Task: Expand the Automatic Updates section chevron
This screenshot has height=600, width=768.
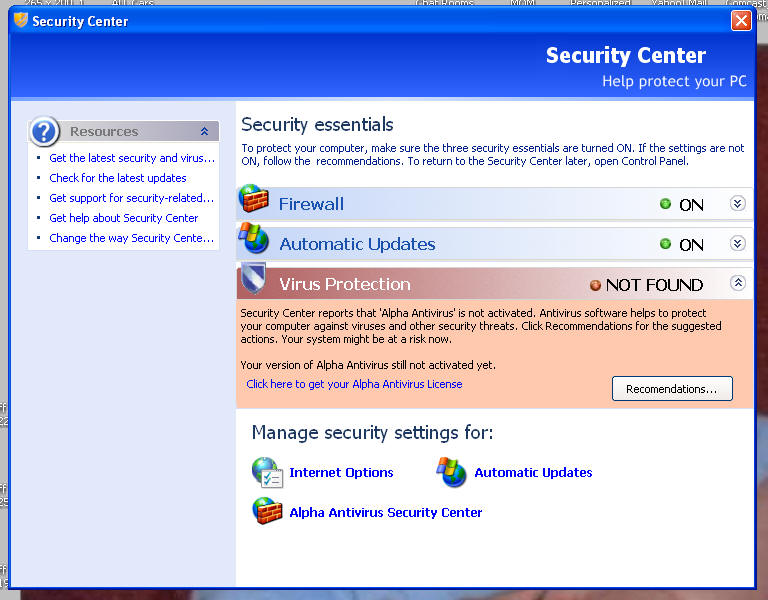Action: [738, 243]
